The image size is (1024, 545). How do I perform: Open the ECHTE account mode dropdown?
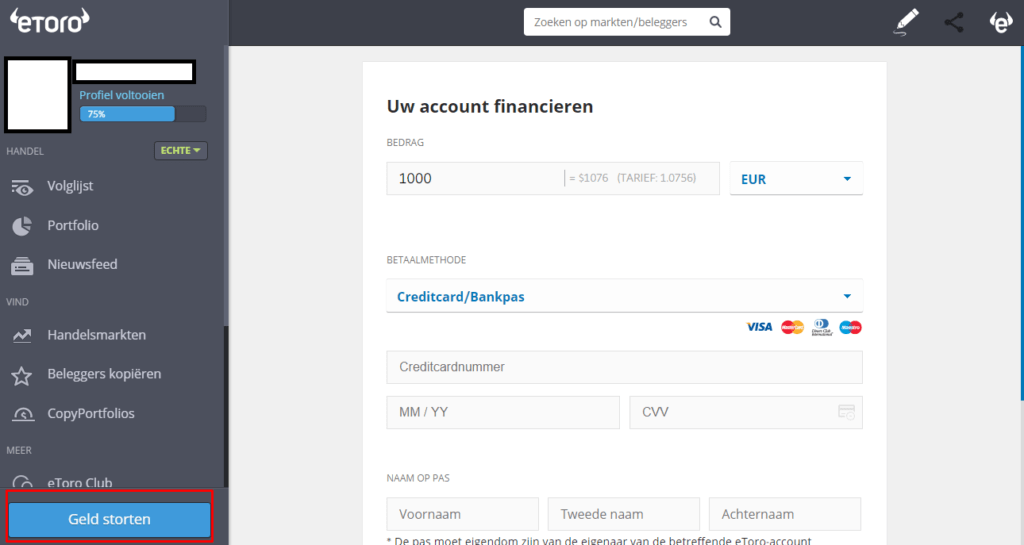pyautogui.click(x=181, y=150)
